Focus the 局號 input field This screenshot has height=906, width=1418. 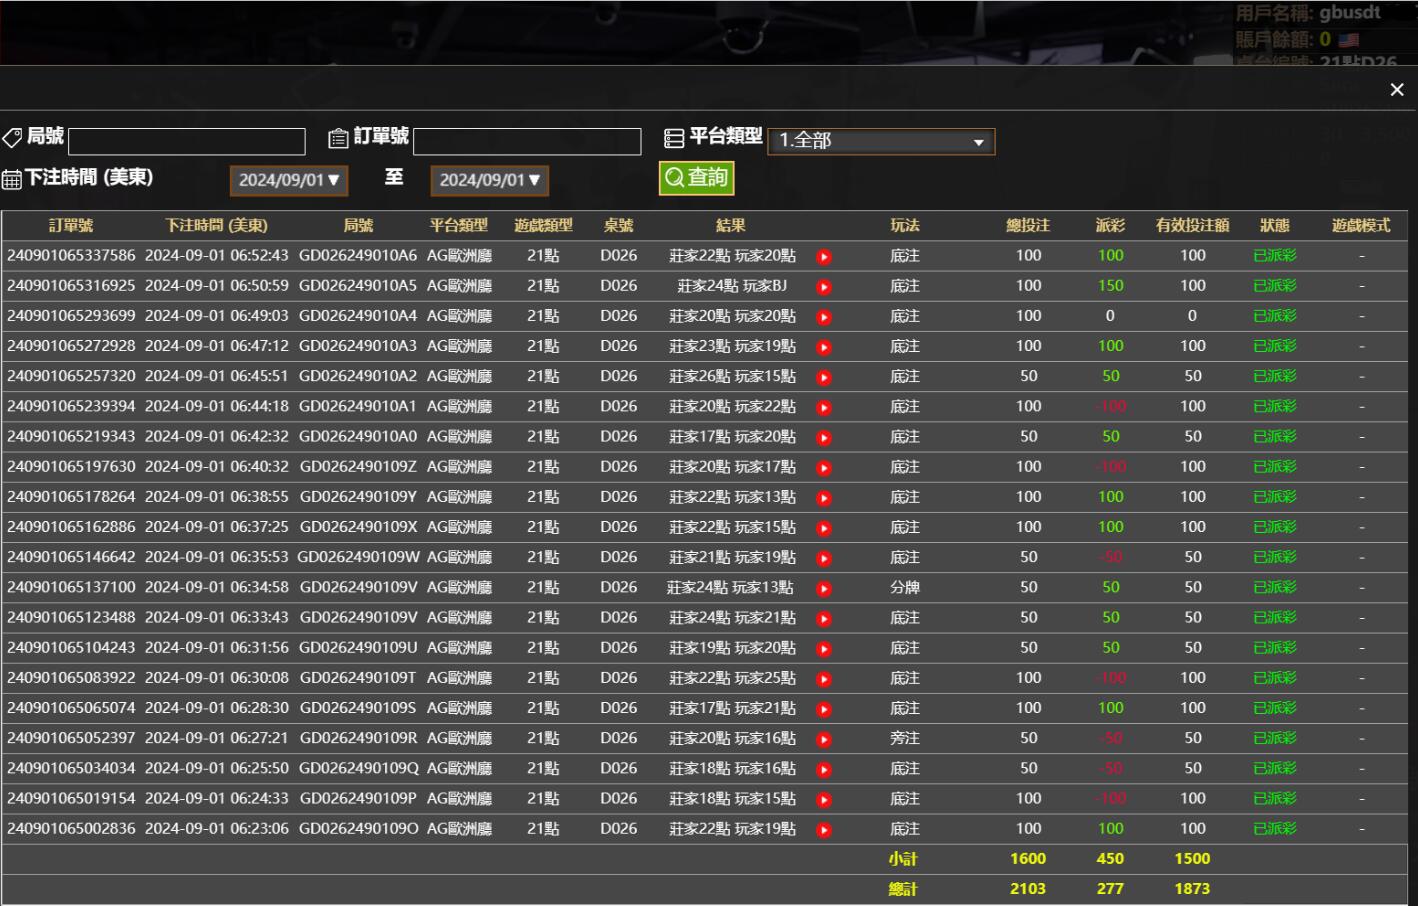(187, 141)
